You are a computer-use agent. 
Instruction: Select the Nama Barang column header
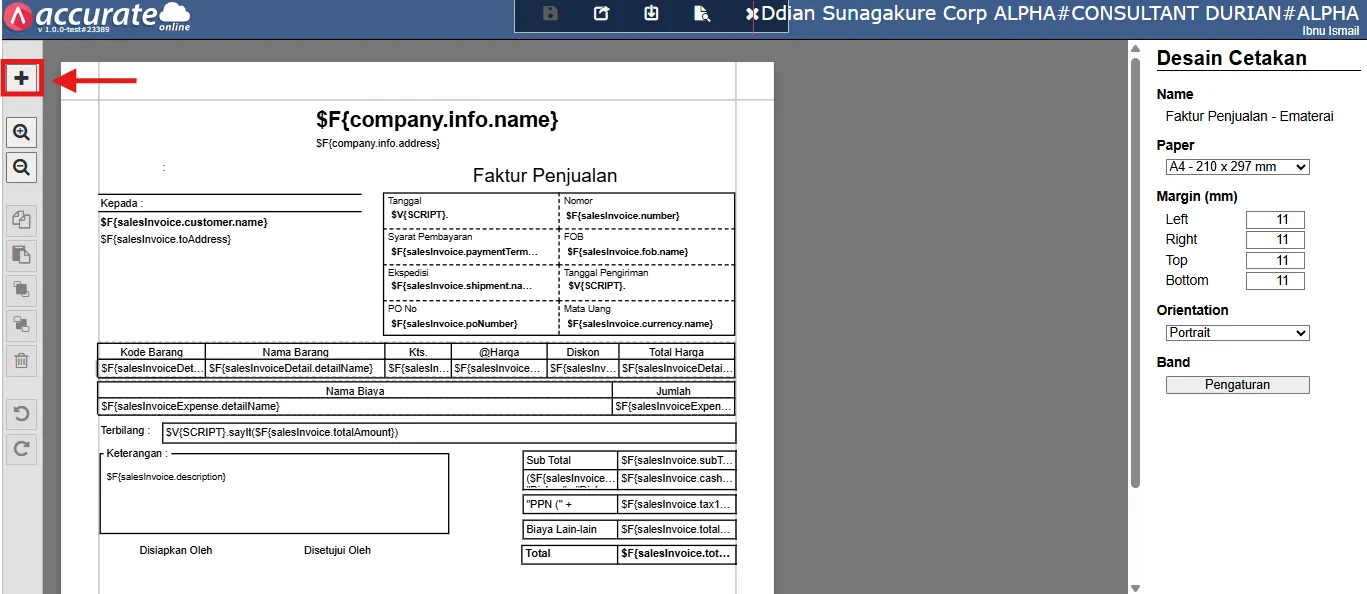pyautogui.click(x=295, y=352)
